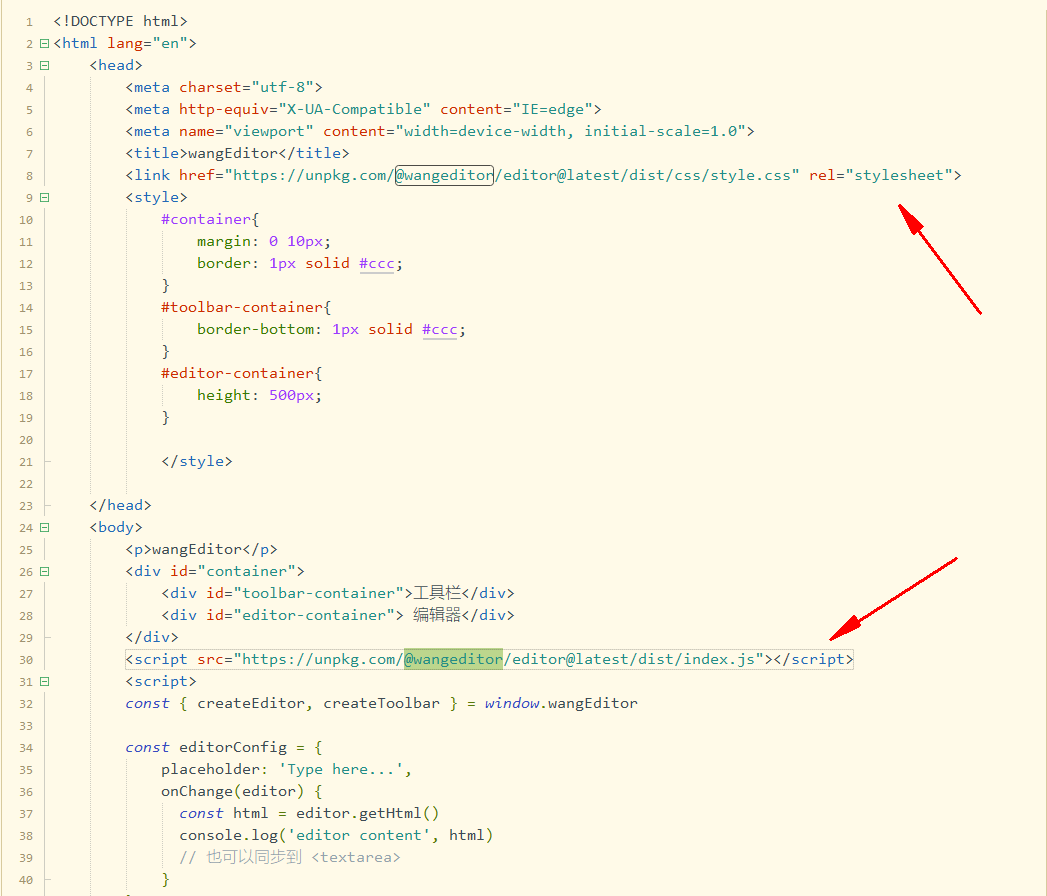Click the 'Type here...' placeholder string

coord(341,770)
